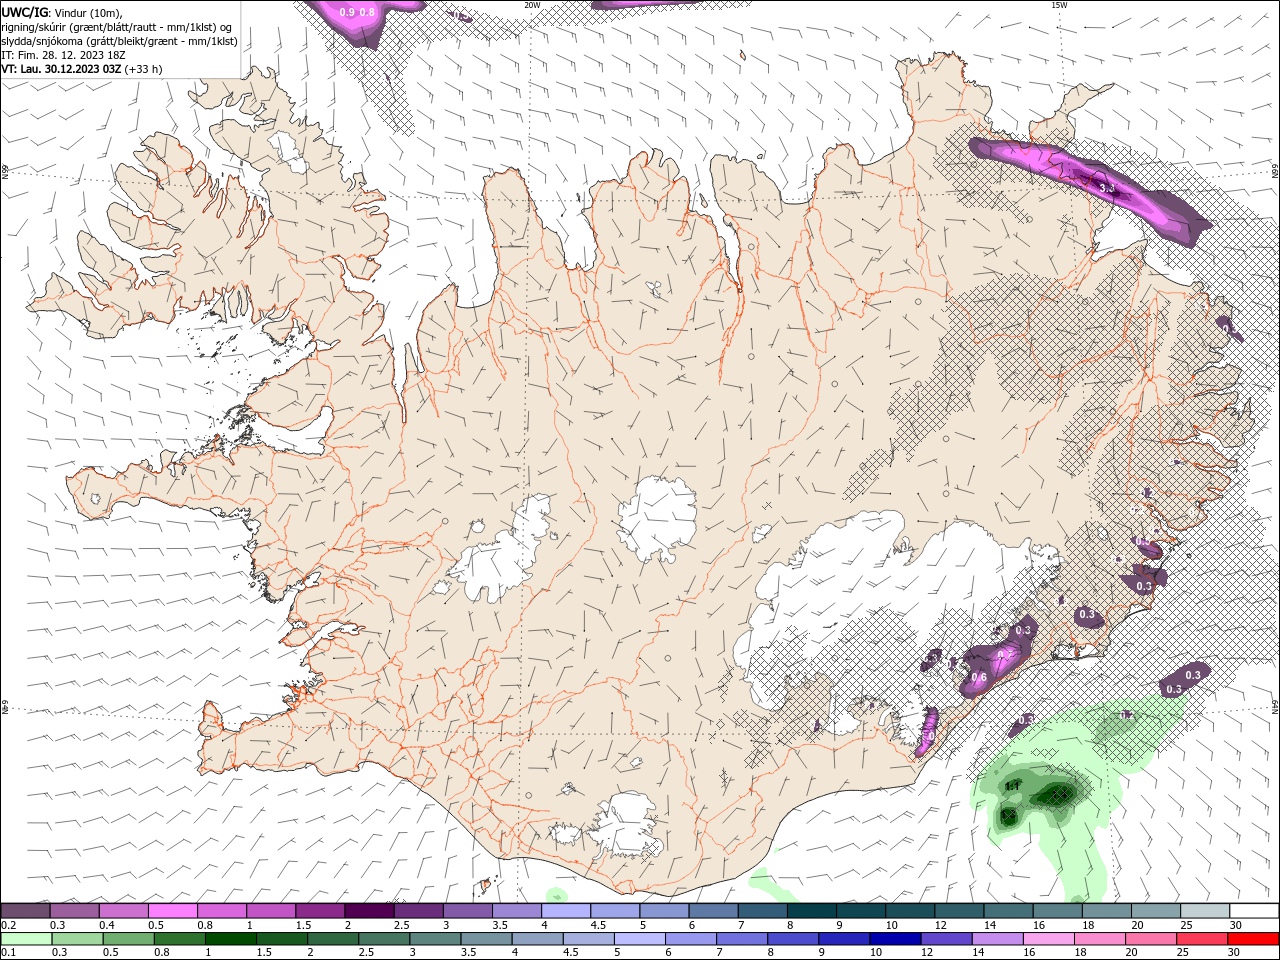Click the "15W" longitude label
Viewport: 1280px width, 960px height.
click(x=1058, y=5)
